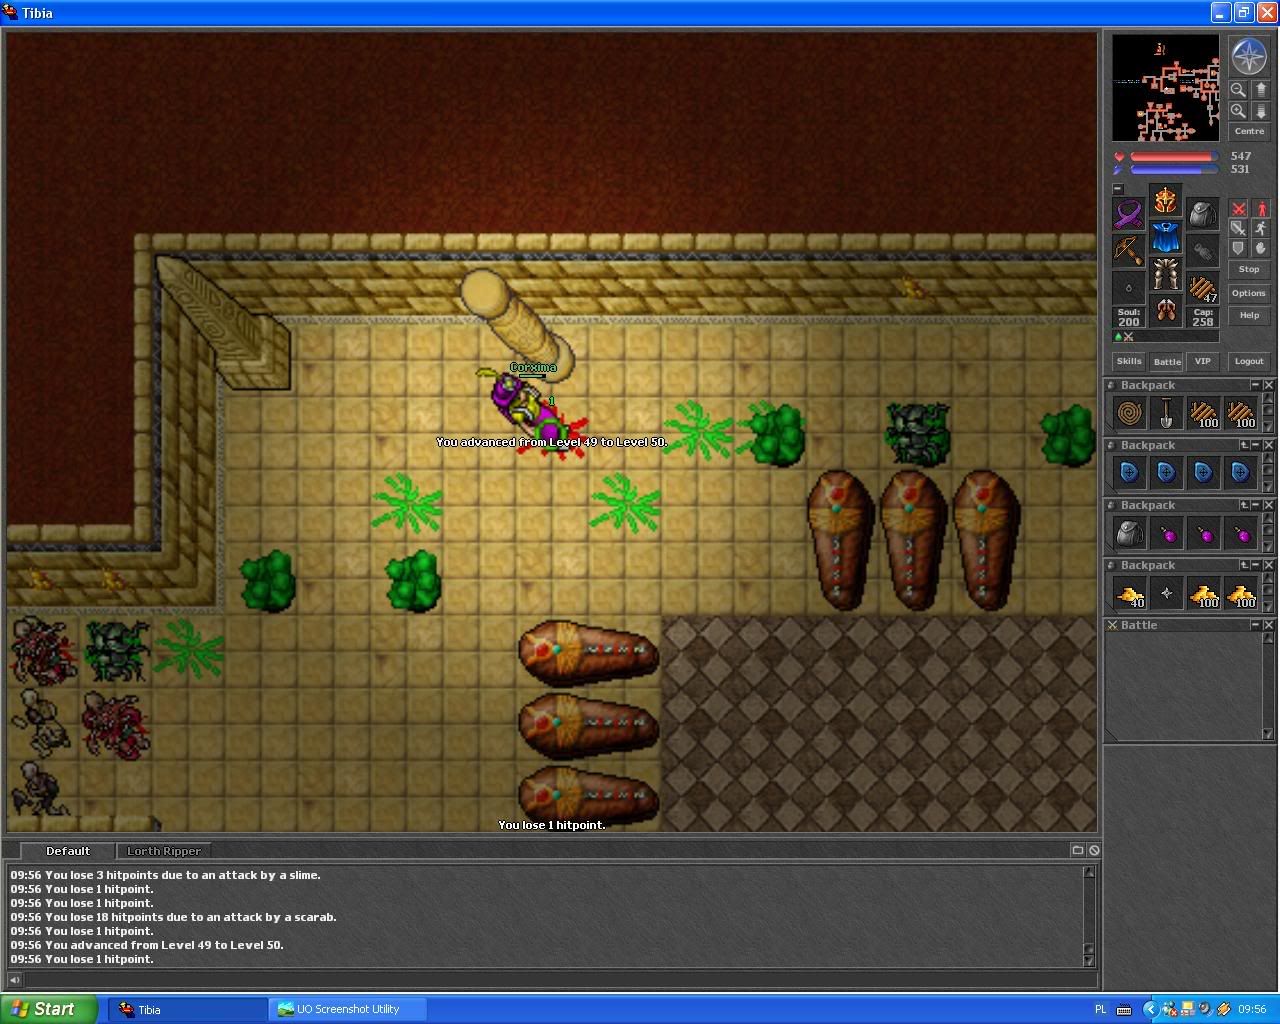Open the Help window
Screen dimensions: 1280x1024
tap(1249, 315)
